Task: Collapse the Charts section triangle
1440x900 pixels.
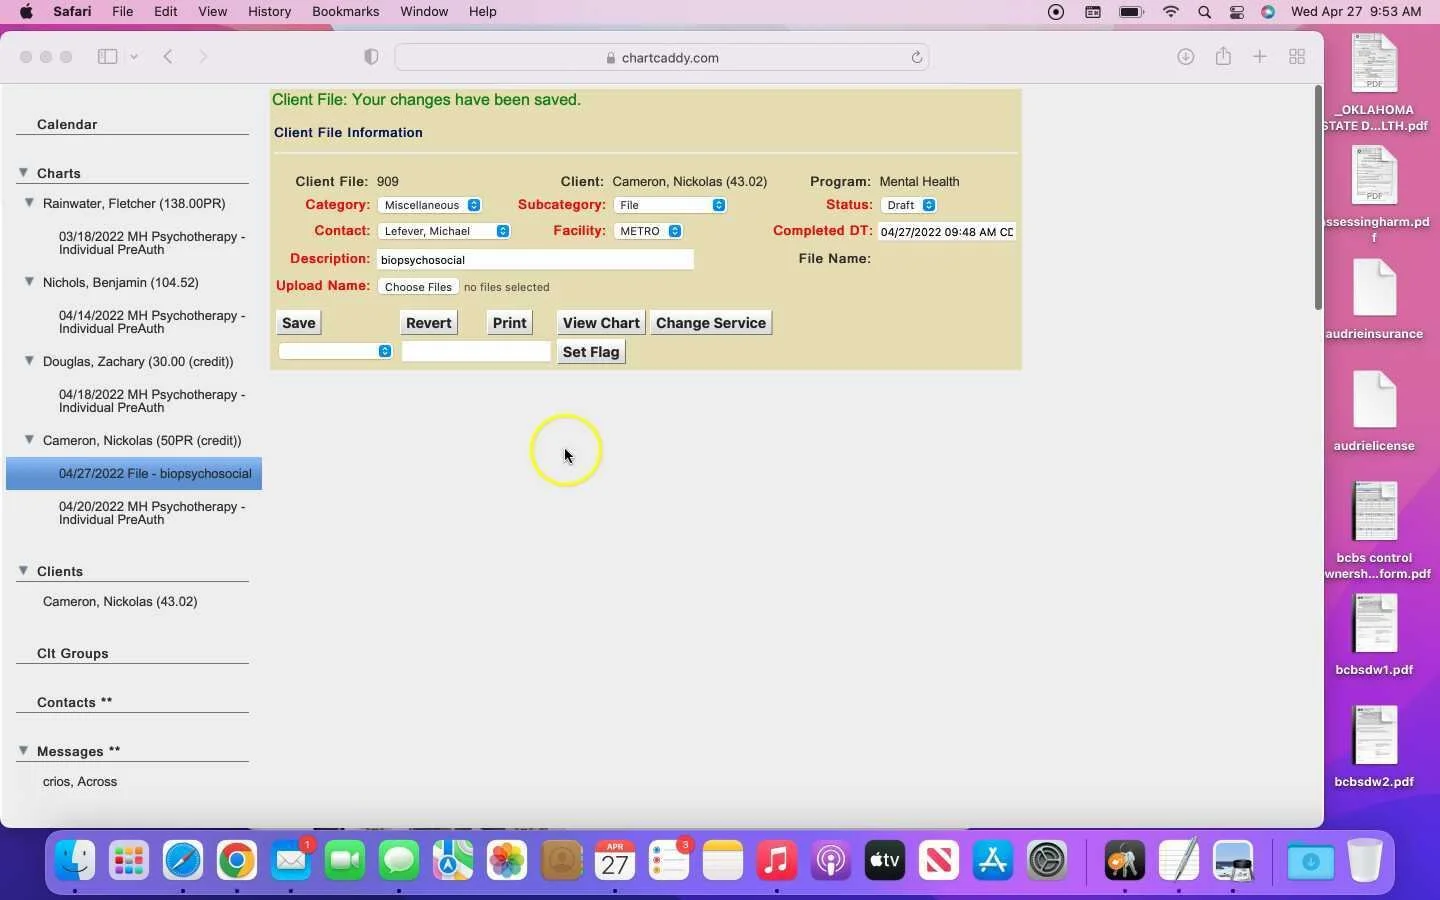Action: 23,173
